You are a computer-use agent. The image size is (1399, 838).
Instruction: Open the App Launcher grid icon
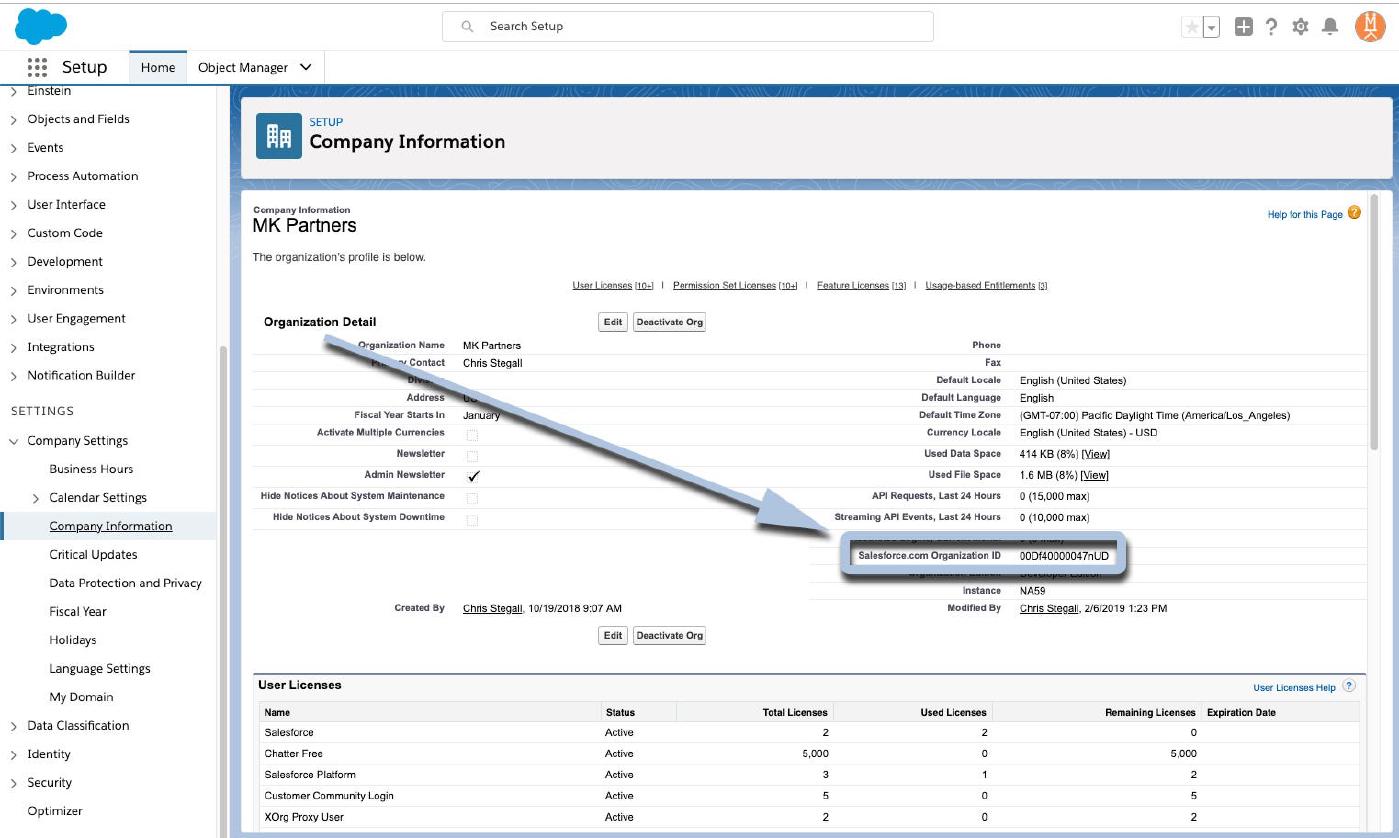(37, 68)
